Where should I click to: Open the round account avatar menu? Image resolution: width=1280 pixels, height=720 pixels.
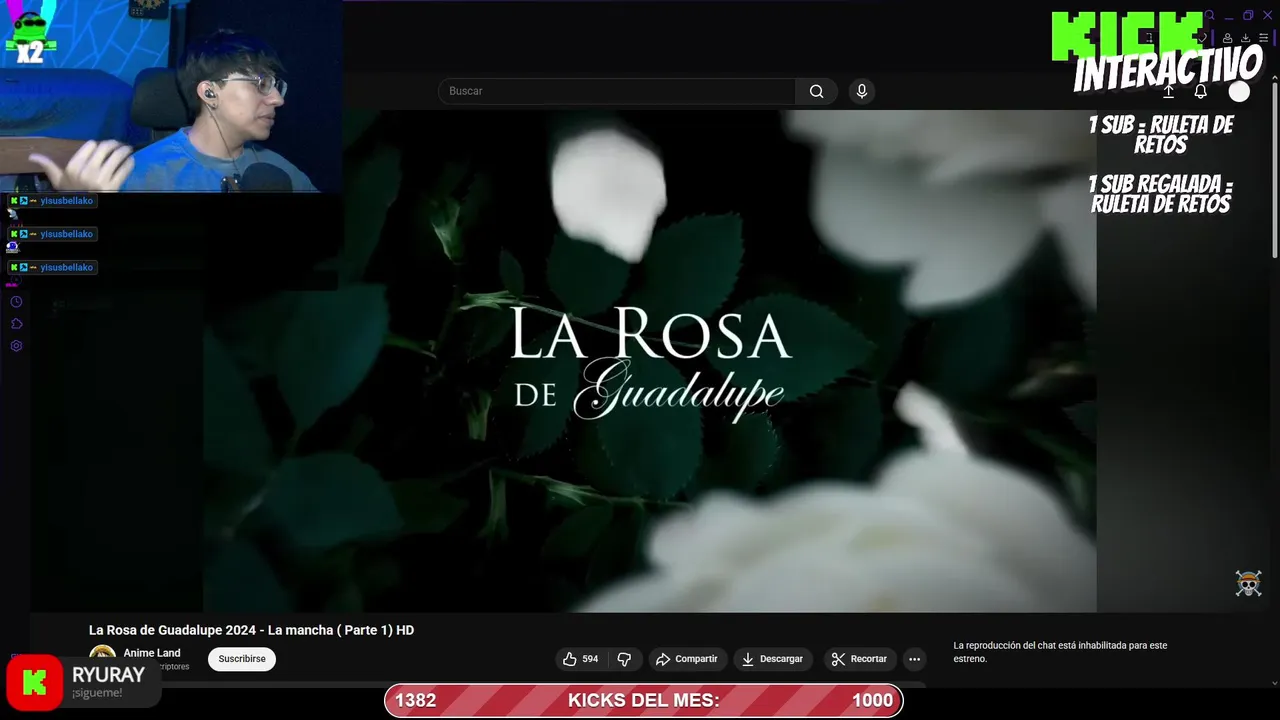pos(1239,91)
